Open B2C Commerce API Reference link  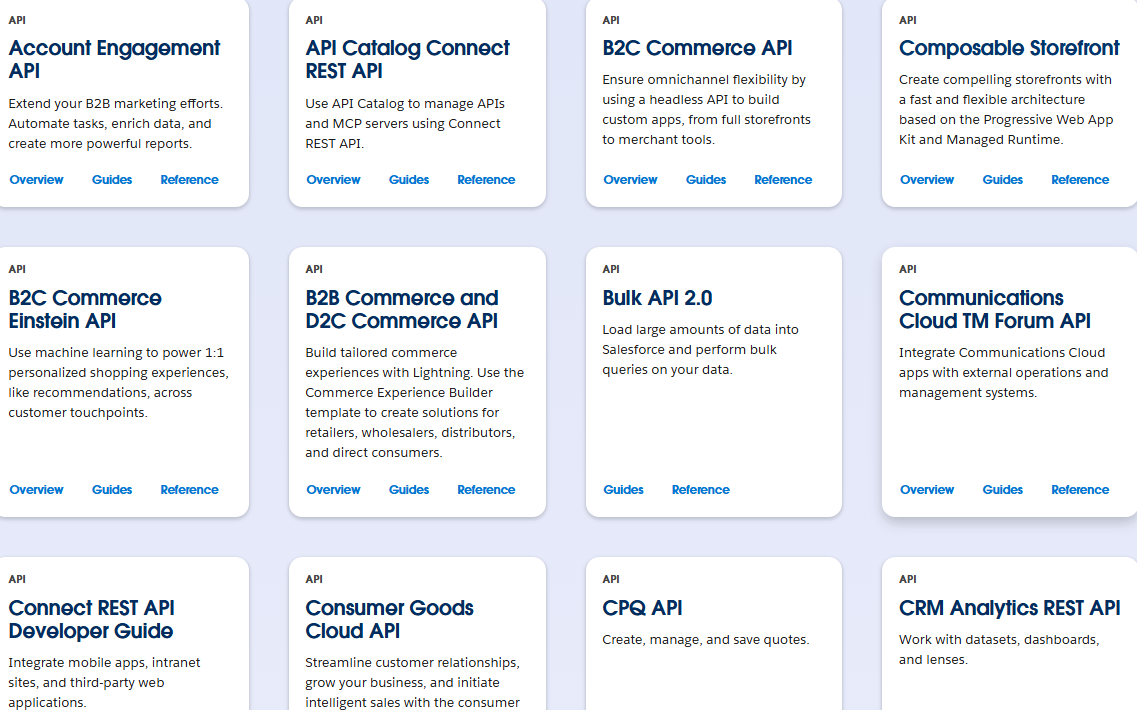[783, 180]
